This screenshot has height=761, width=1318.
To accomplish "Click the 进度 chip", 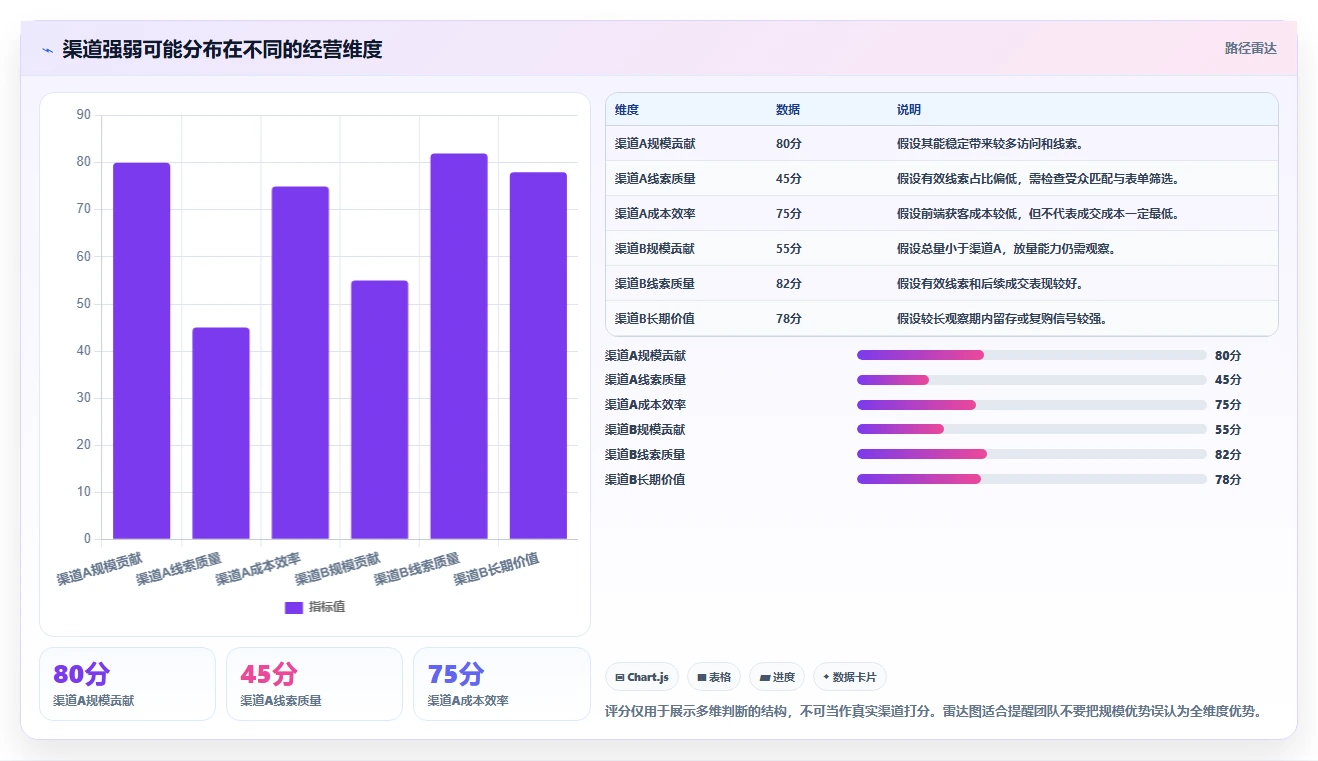I will coord(777,677).
